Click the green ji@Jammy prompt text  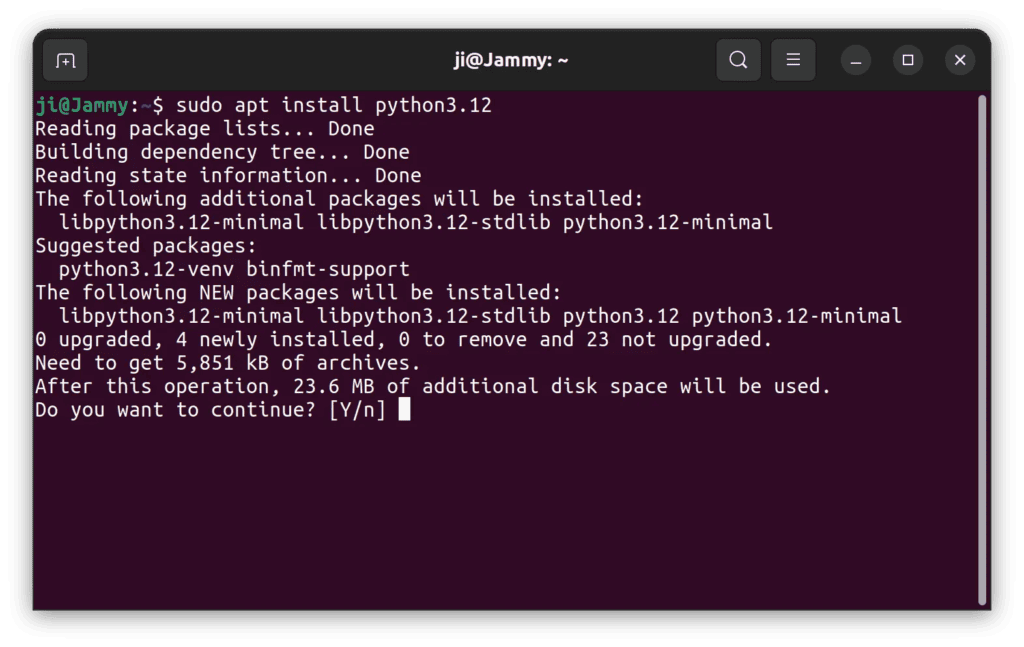(x=81, y=105)
